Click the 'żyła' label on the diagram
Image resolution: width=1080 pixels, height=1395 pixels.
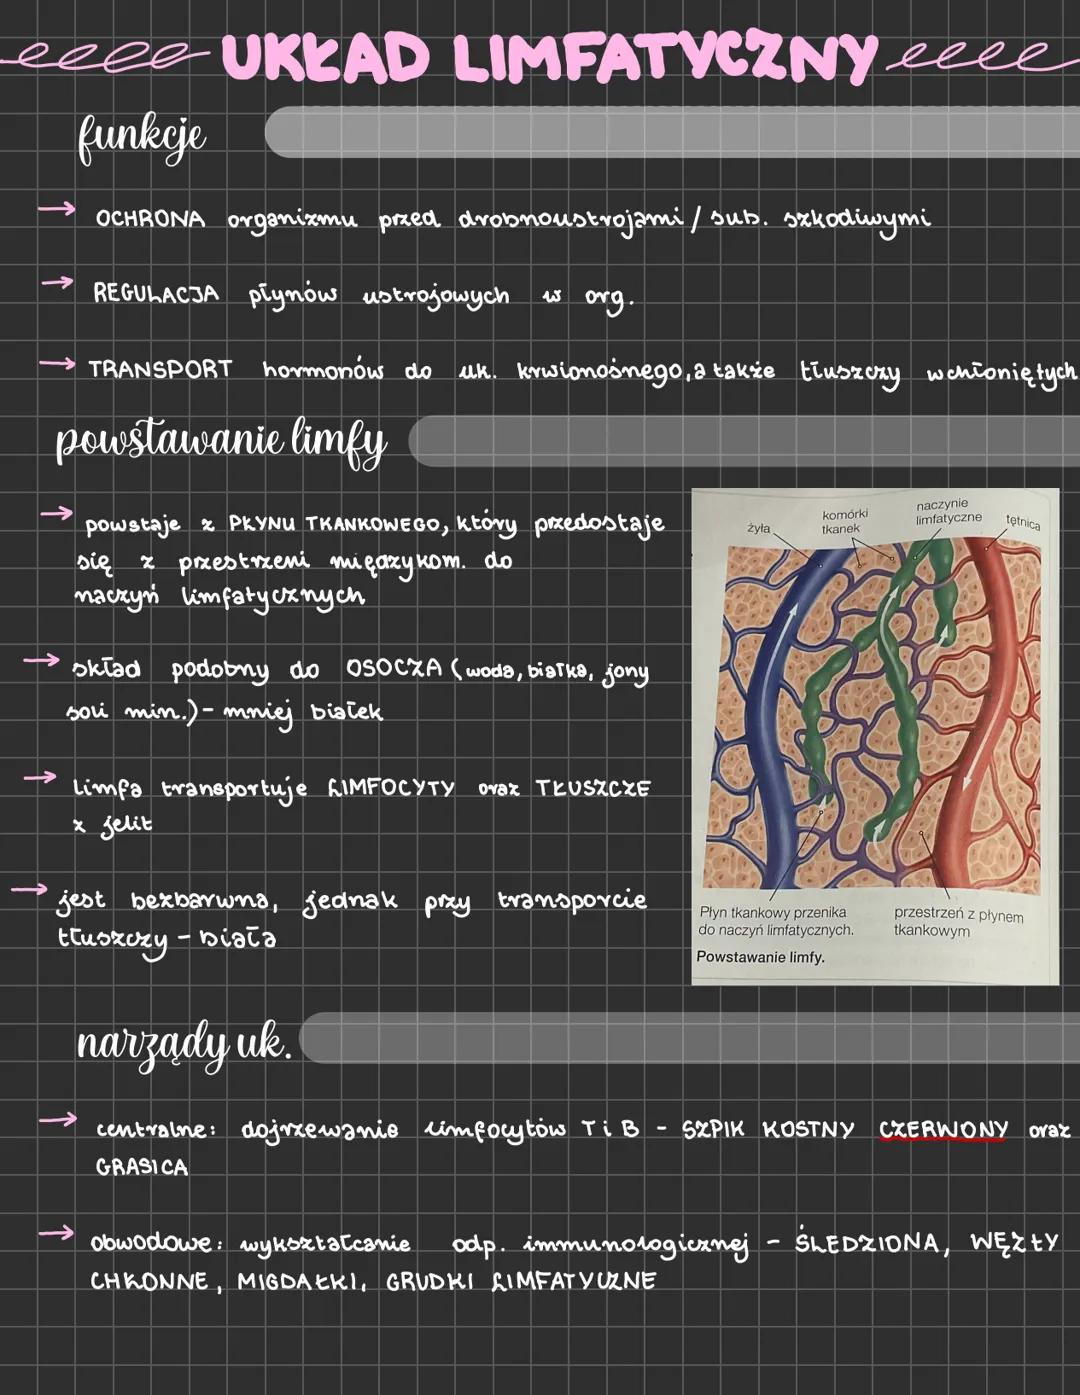(x=759, y=527)
